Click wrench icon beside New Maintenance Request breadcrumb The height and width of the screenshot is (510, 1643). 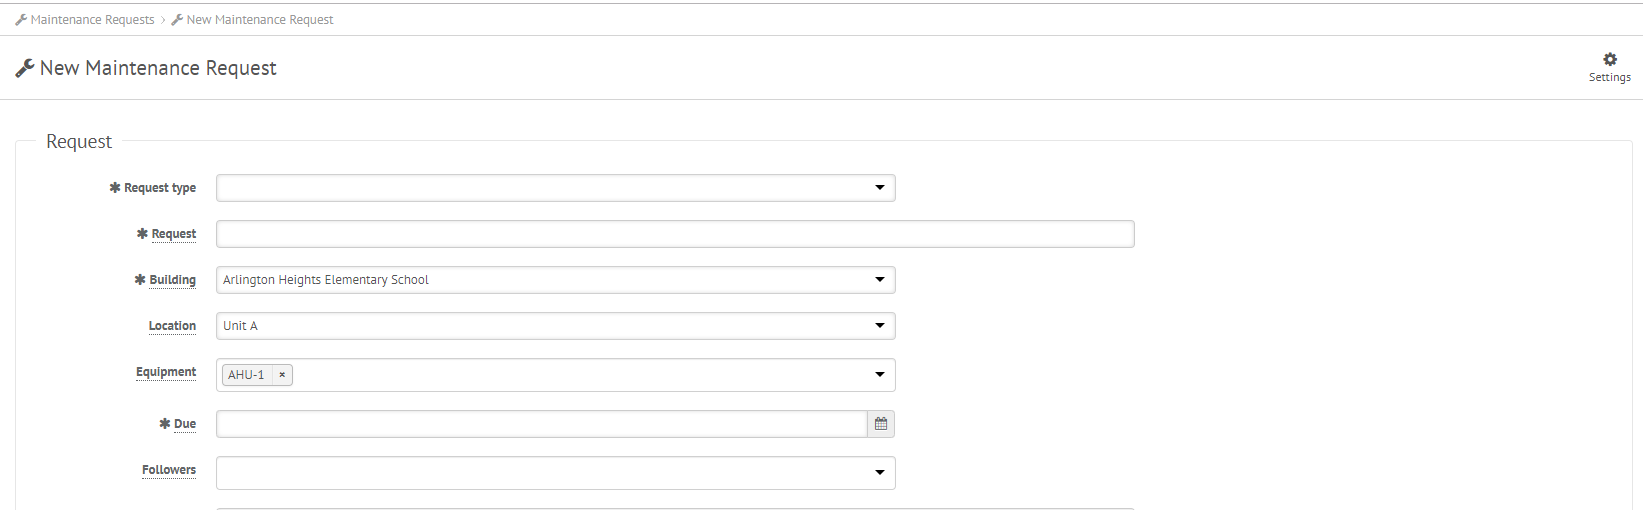[x=177, y=20]
